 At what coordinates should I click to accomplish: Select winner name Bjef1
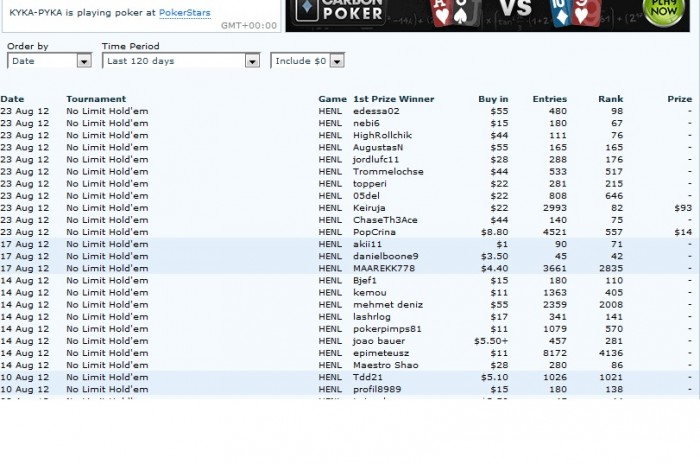point(365,280)
